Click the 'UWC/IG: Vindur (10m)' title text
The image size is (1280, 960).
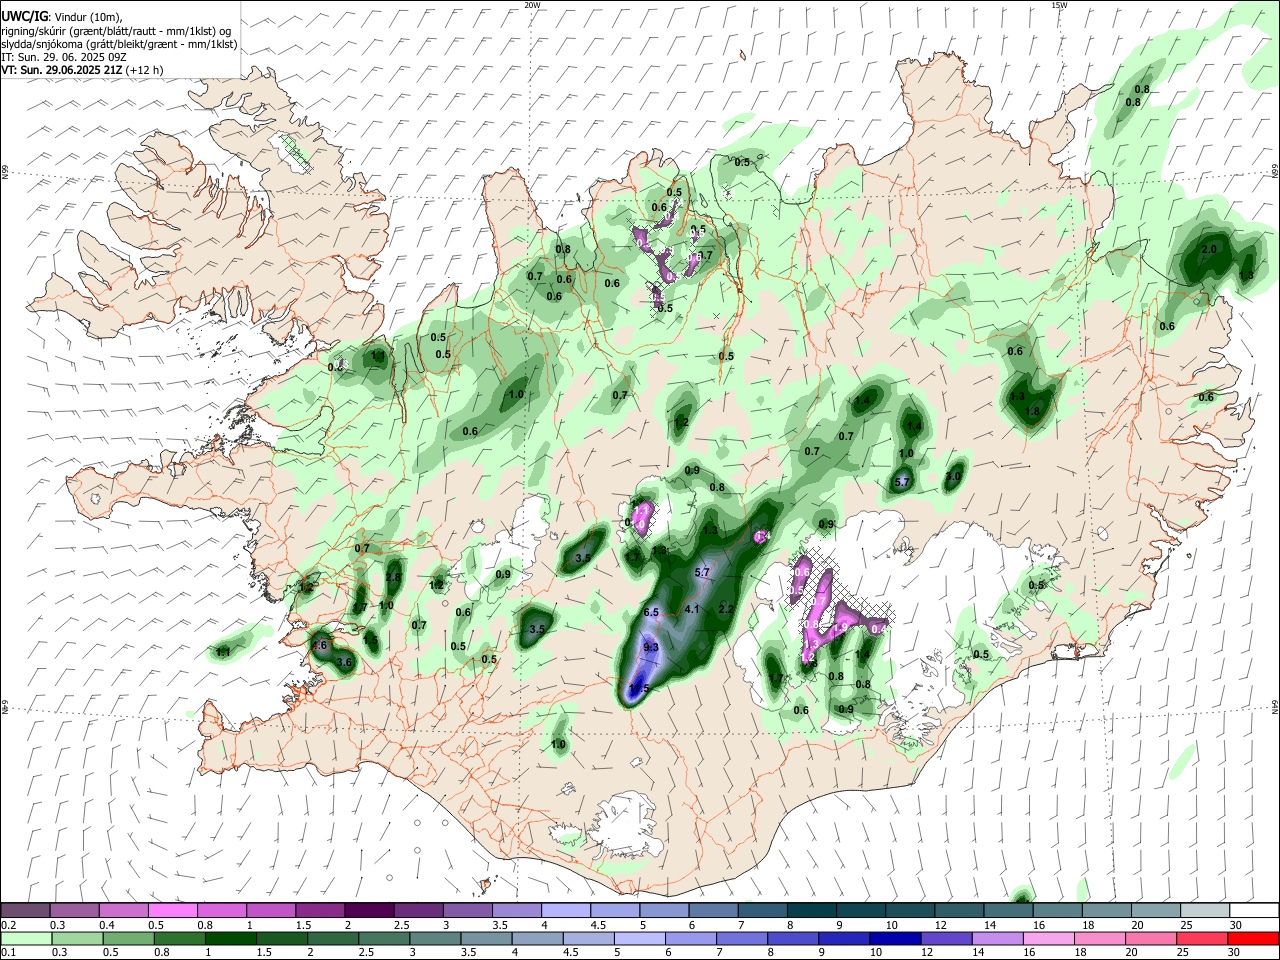61,18
